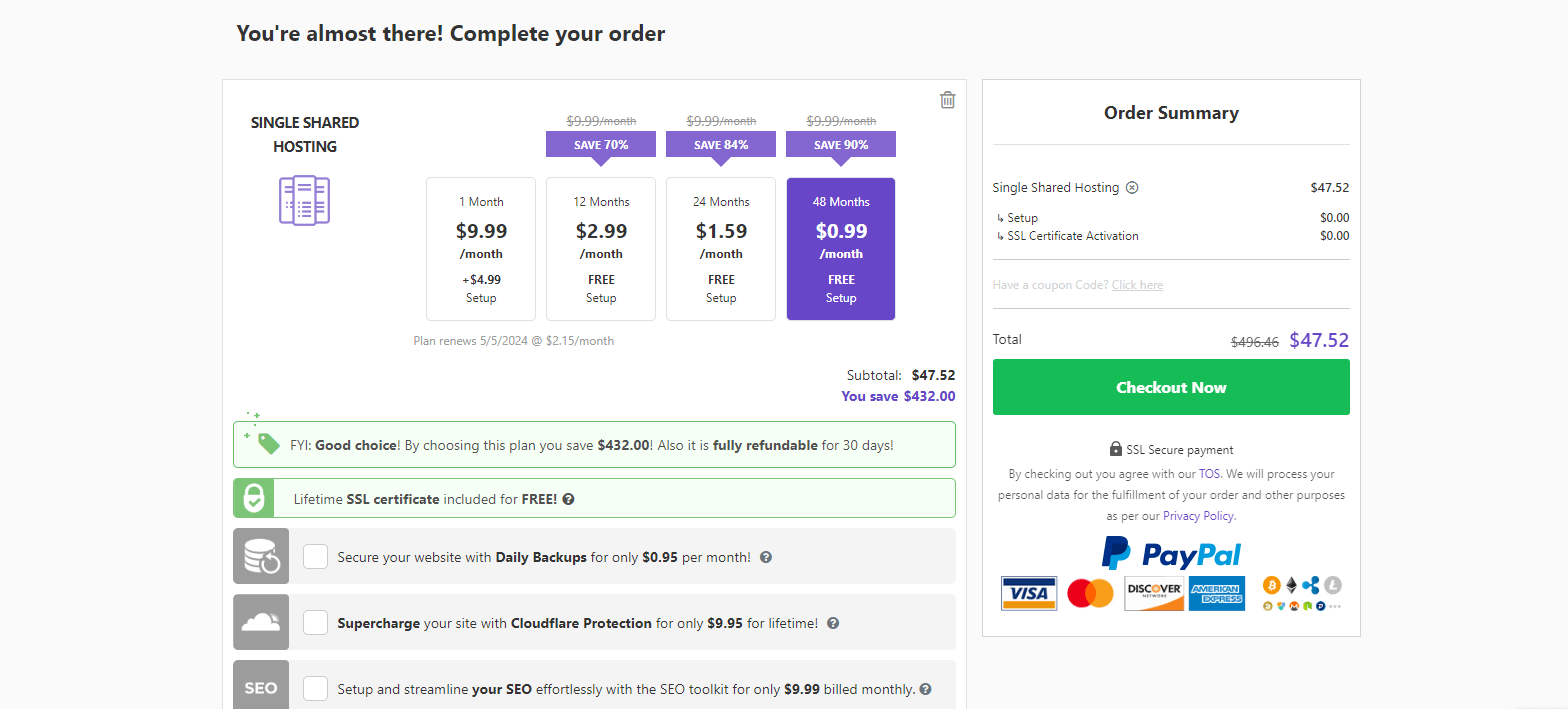Remove Single Shared Hosting via circled x icon
Screen dimensions: 1568x709
click(x=1132, y=187)
